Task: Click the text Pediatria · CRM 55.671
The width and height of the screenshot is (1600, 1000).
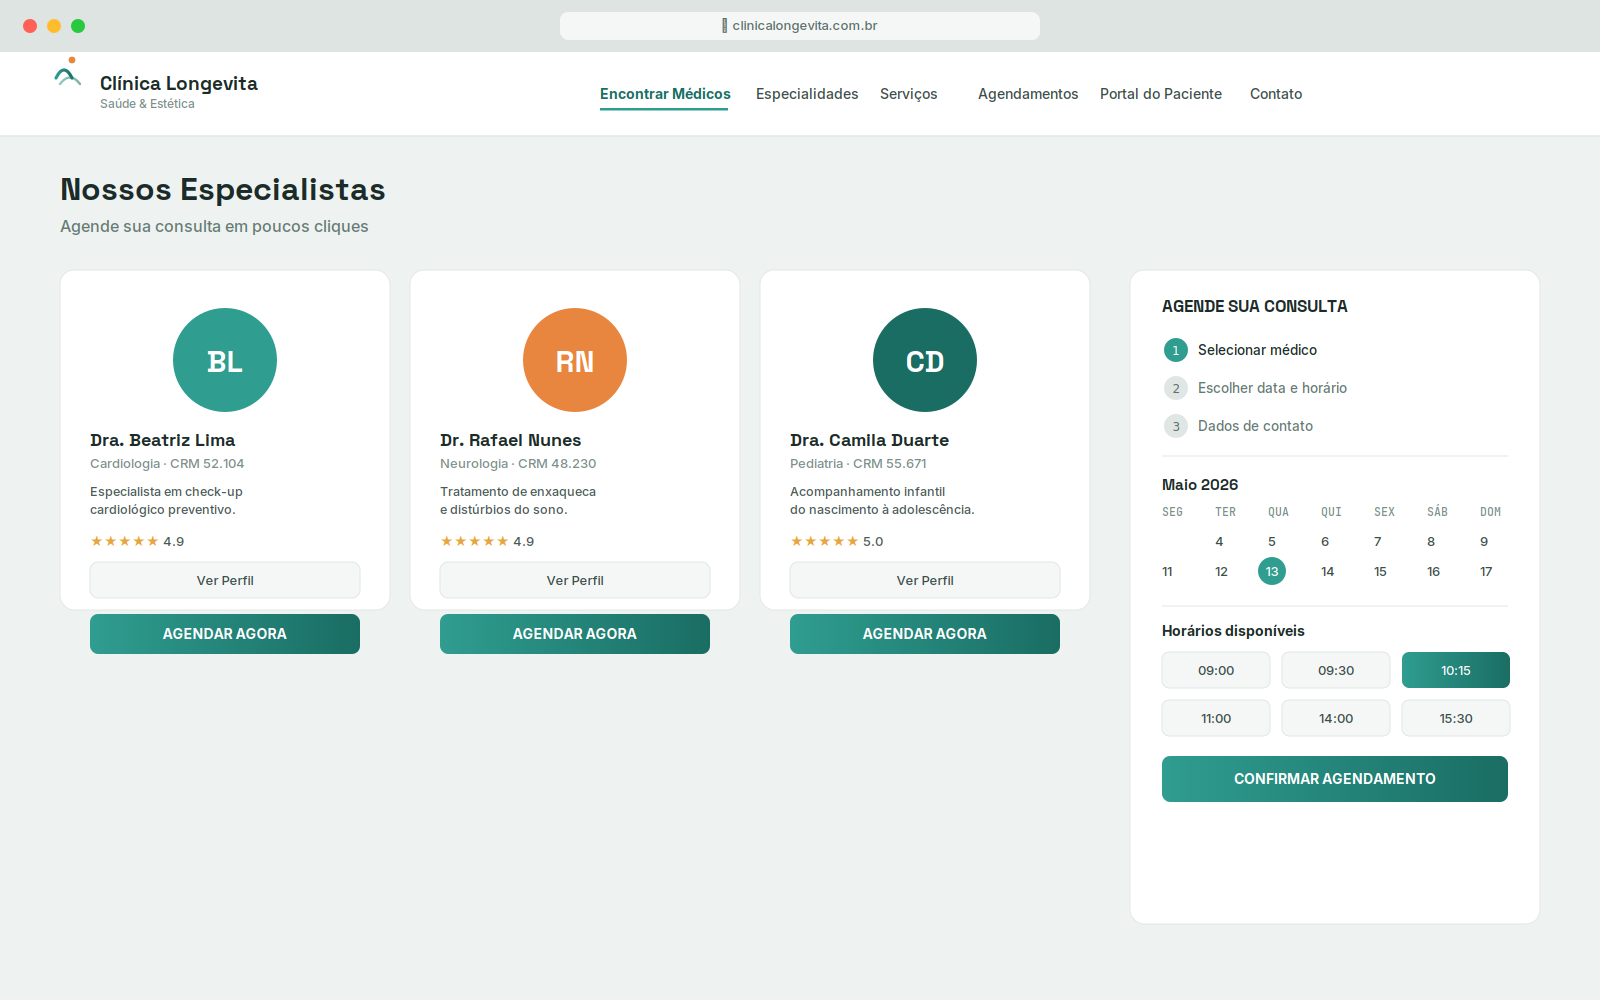Action: 858,464
